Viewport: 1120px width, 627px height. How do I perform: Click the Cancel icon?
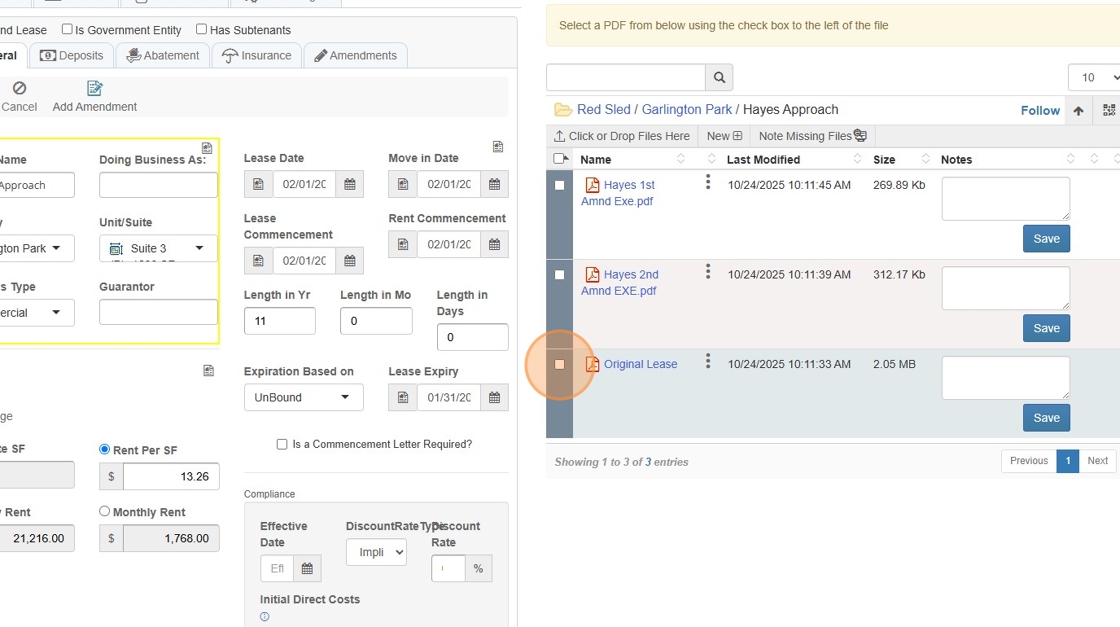tap(19, 89)
